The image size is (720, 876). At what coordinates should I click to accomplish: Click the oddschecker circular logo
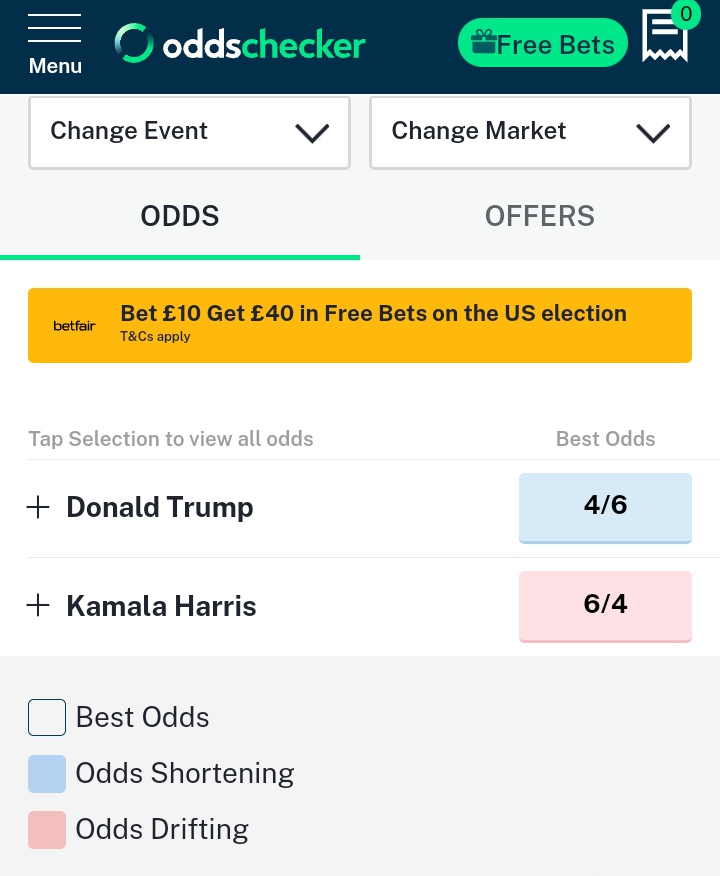click(x=134, y=43)
